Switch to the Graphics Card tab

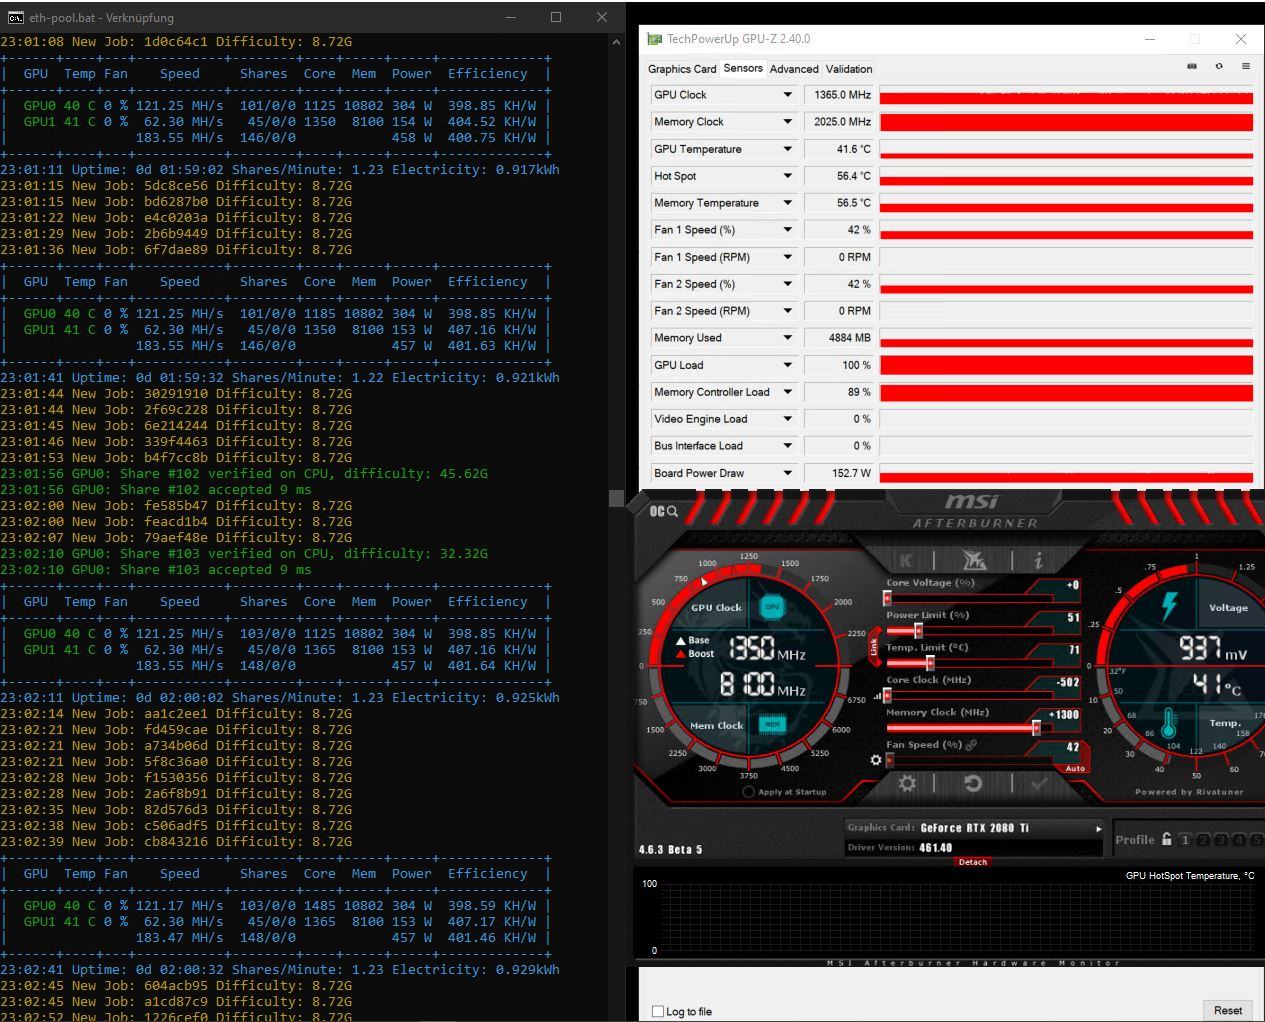(x=682, y=69)
